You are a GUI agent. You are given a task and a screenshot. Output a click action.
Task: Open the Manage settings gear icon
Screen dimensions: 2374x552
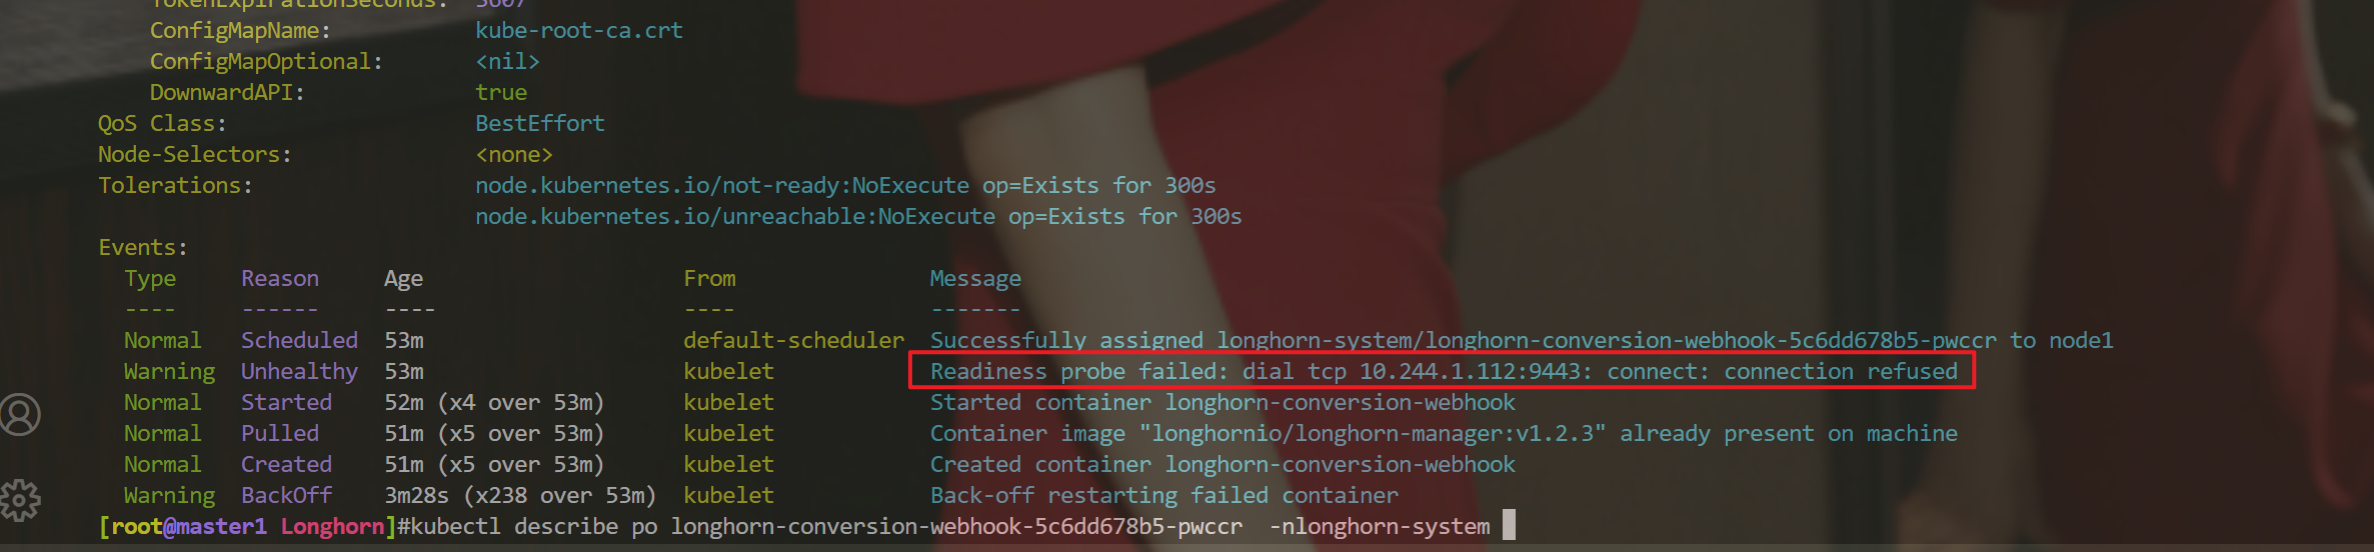point(20,500)
